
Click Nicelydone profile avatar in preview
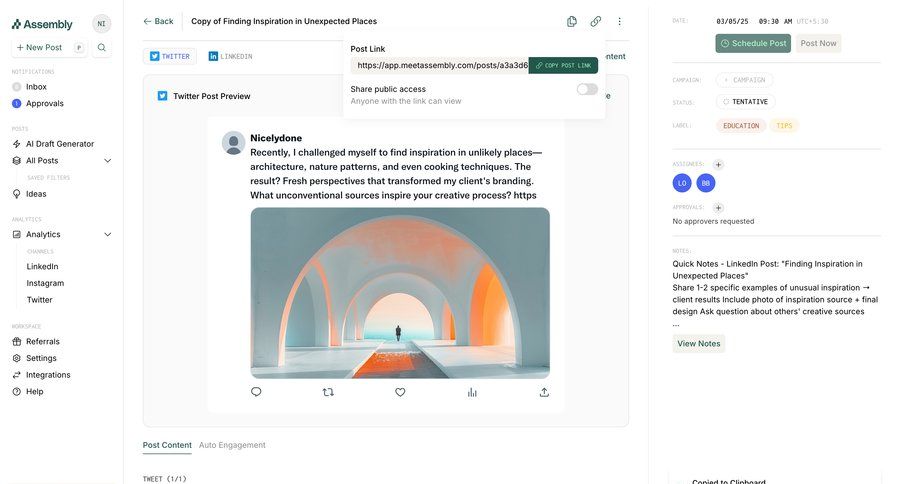point(234,143)
